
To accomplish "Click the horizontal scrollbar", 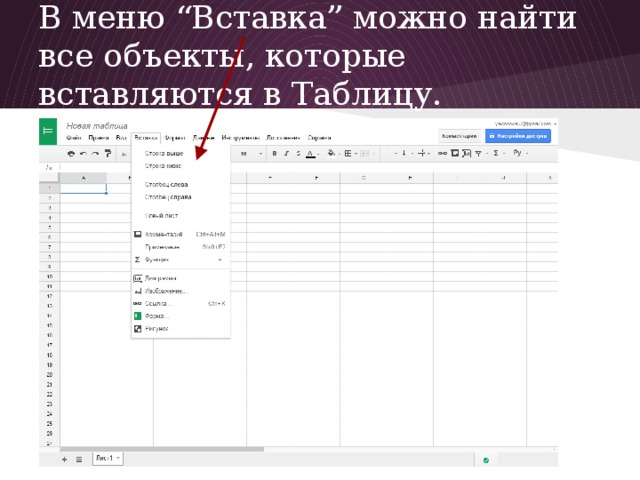I will pyautogui.click(x=162, y=449).
